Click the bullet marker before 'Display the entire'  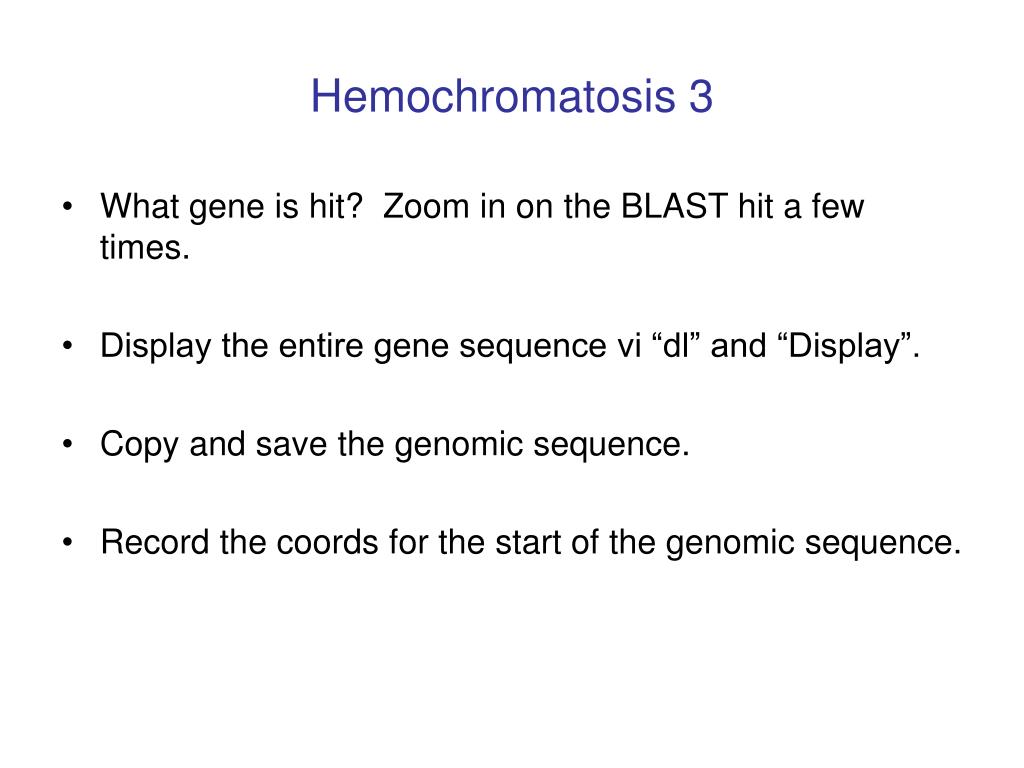[67, 346]
